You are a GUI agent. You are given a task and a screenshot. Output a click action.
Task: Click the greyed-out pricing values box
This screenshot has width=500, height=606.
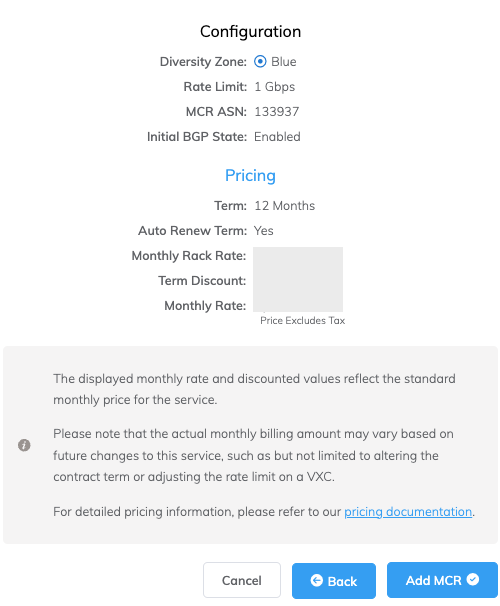[298, 279]
